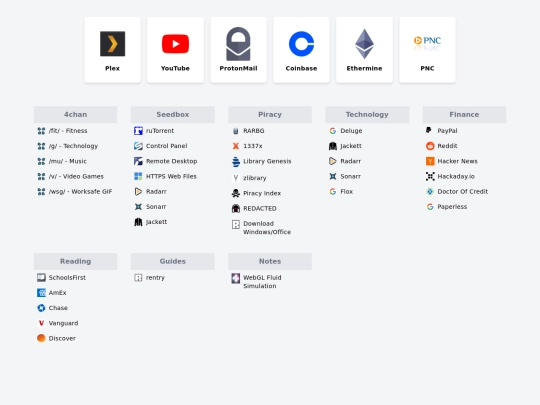This screenshot has height=405, width=540.
Task: Select the Notes category header
Action: click(270, 261)
